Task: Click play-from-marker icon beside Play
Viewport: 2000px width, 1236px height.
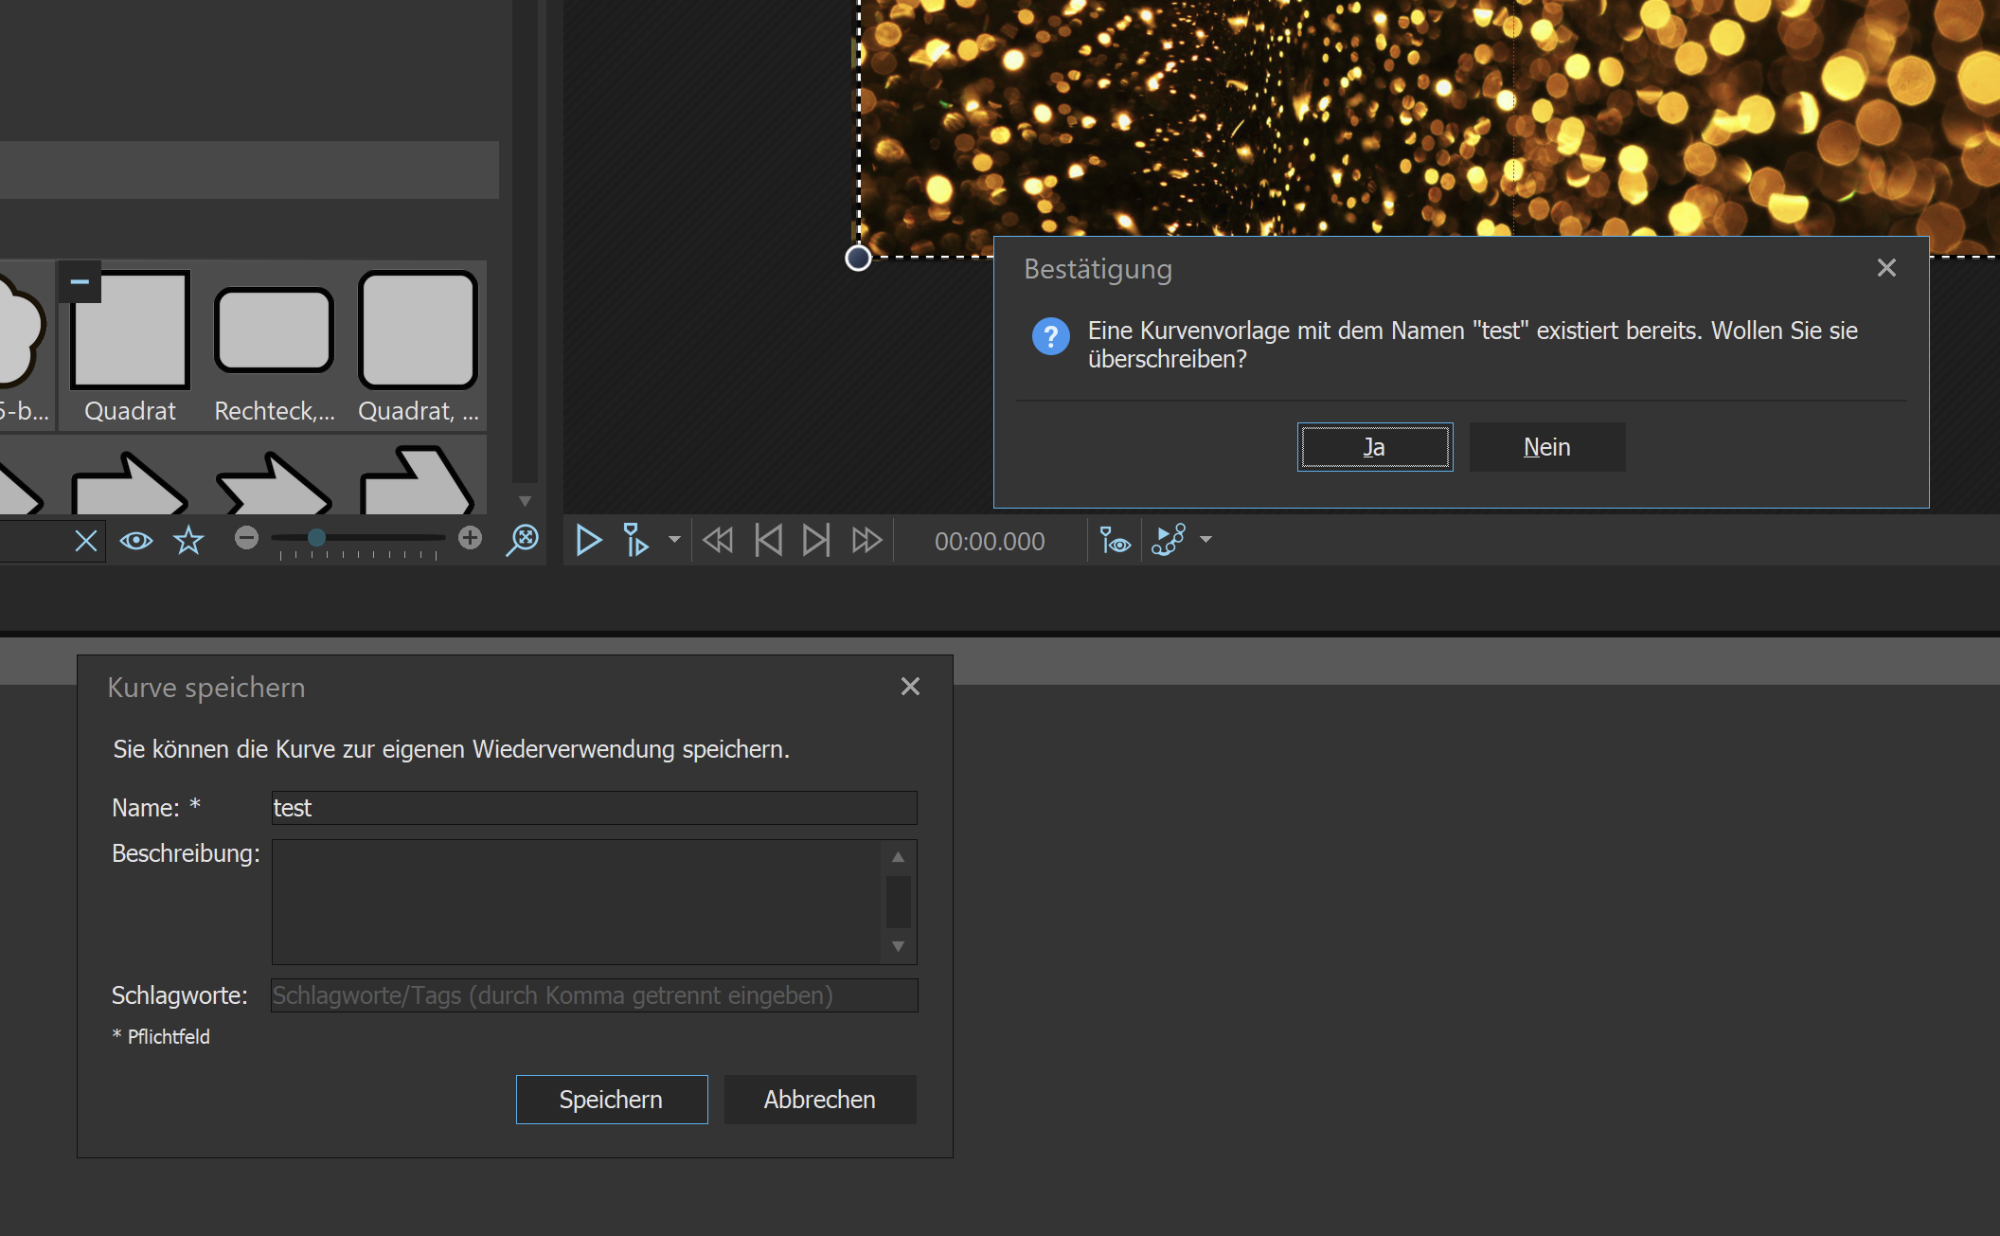Action: 636,541
